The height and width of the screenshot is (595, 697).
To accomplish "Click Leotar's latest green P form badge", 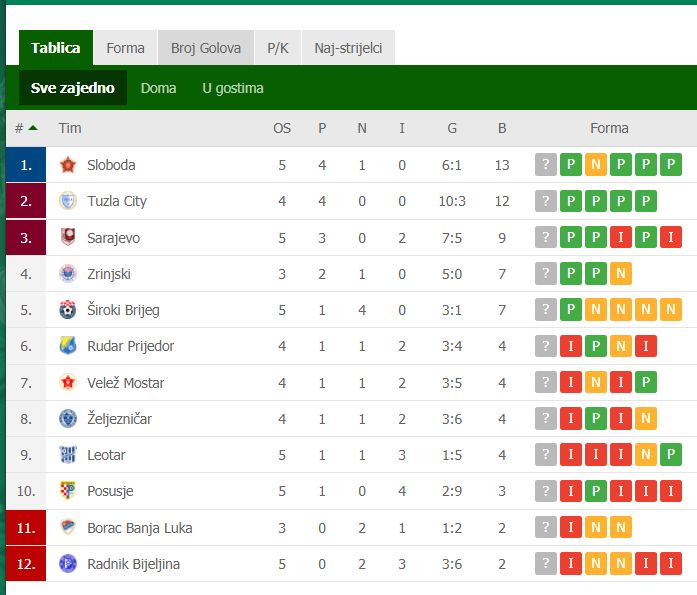I will (671, 454).
